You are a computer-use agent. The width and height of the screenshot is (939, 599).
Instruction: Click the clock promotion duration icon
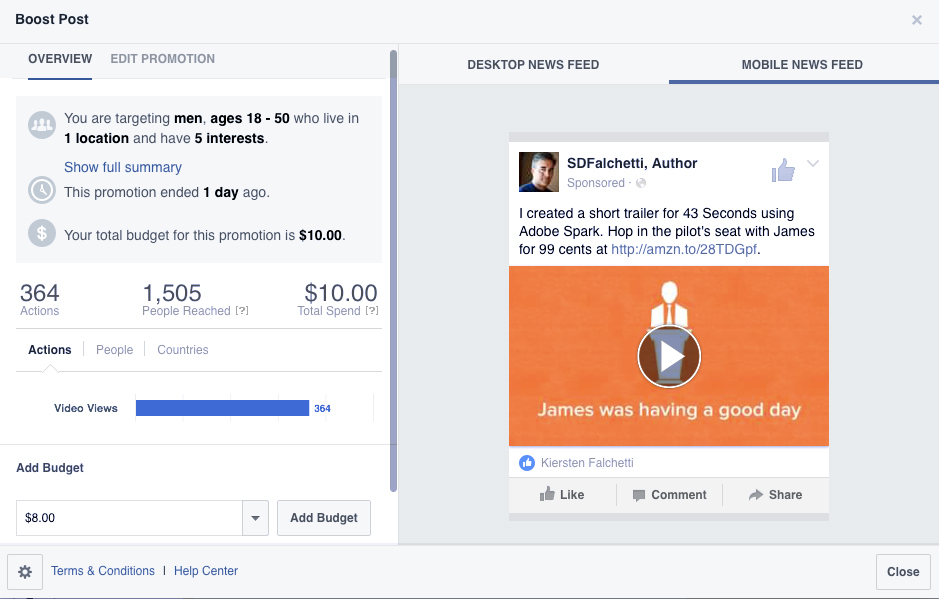[x=42, y=190]
